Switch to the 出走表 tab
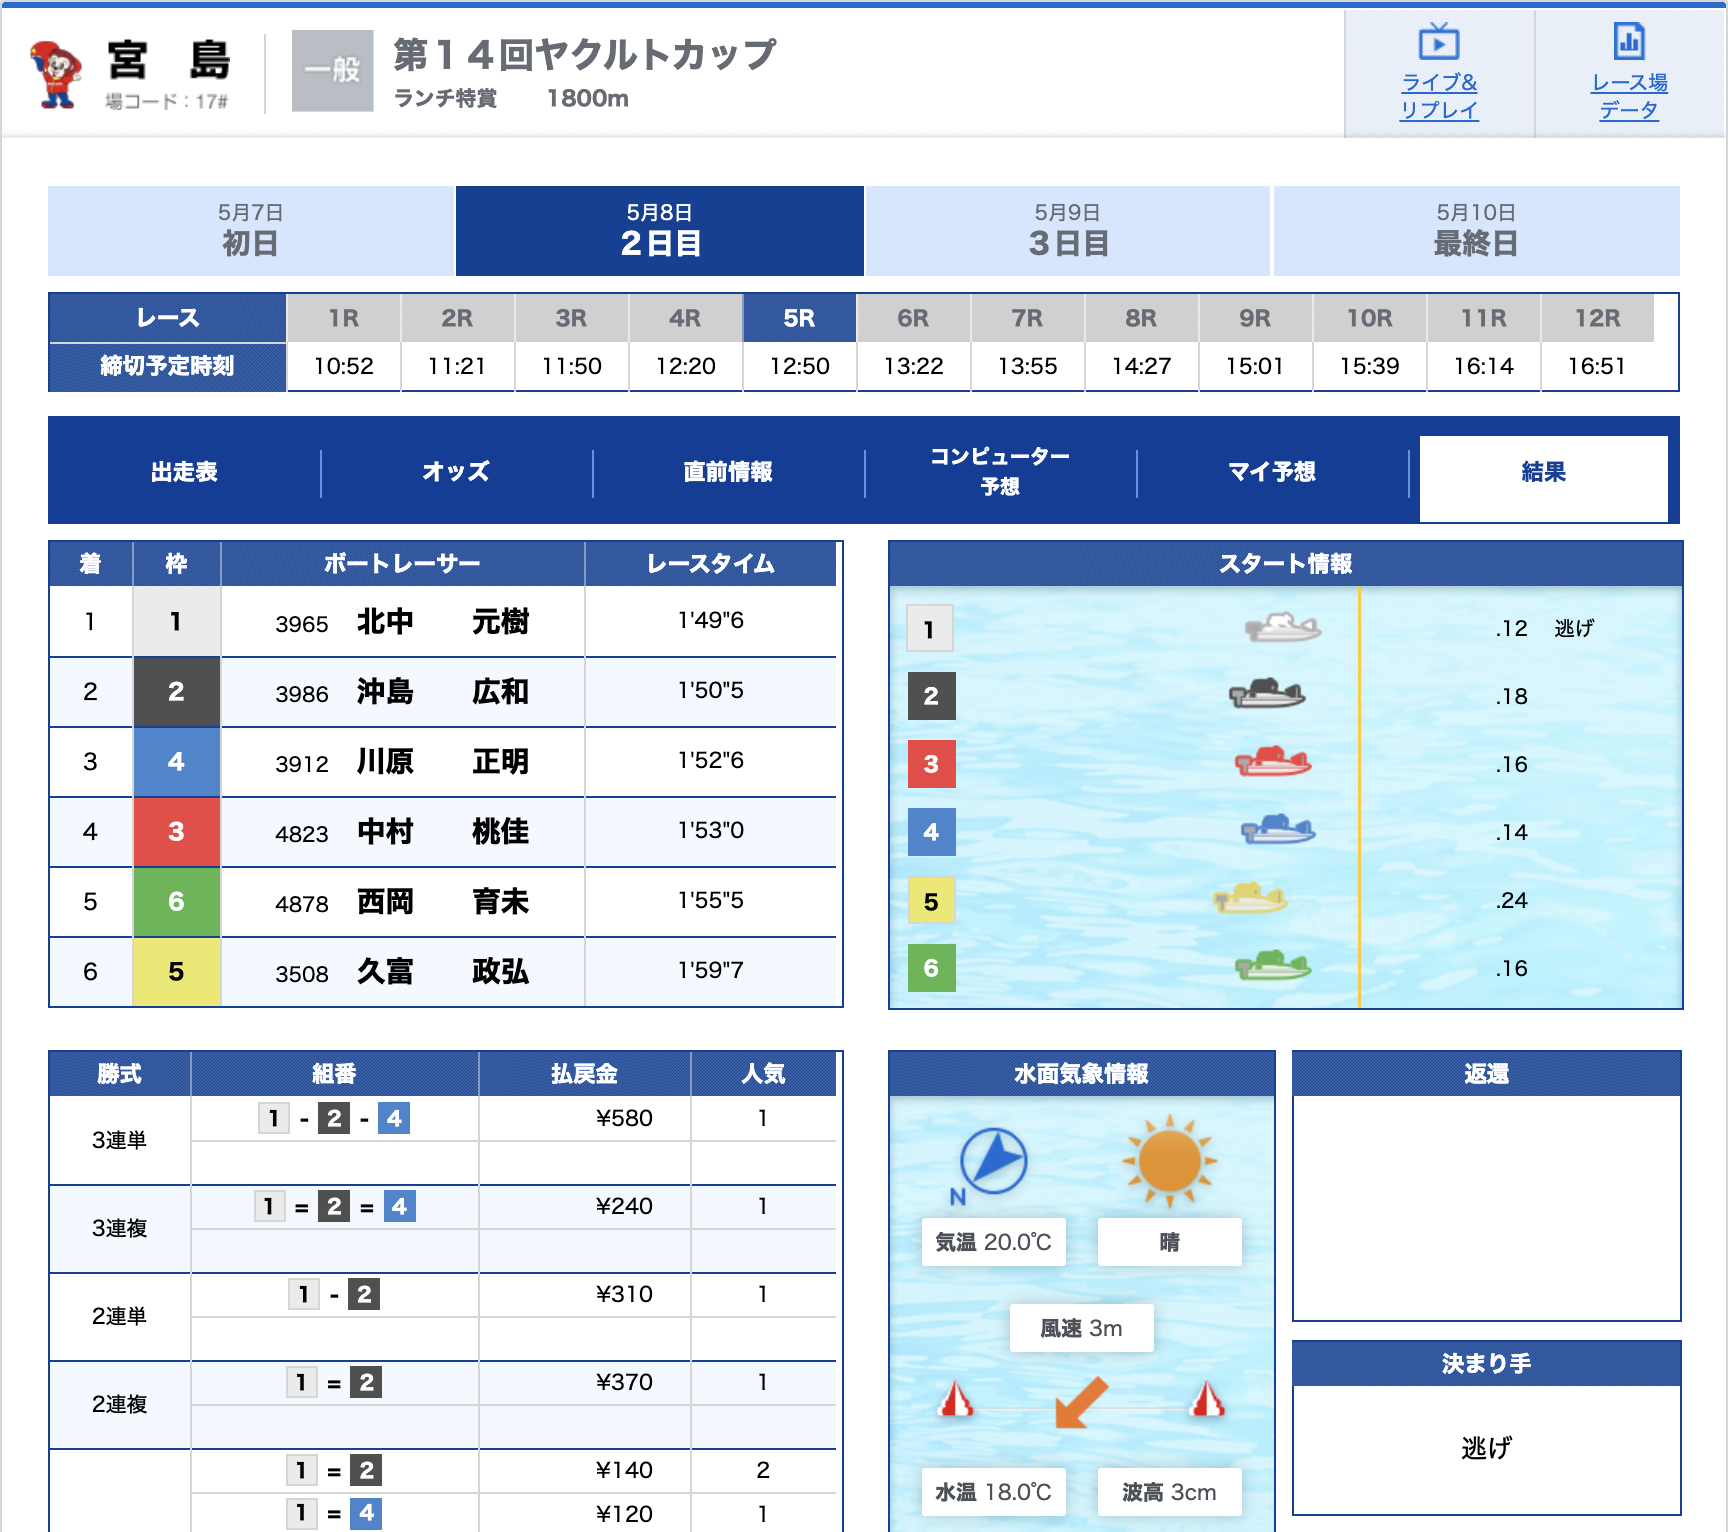 pos(184,472)
